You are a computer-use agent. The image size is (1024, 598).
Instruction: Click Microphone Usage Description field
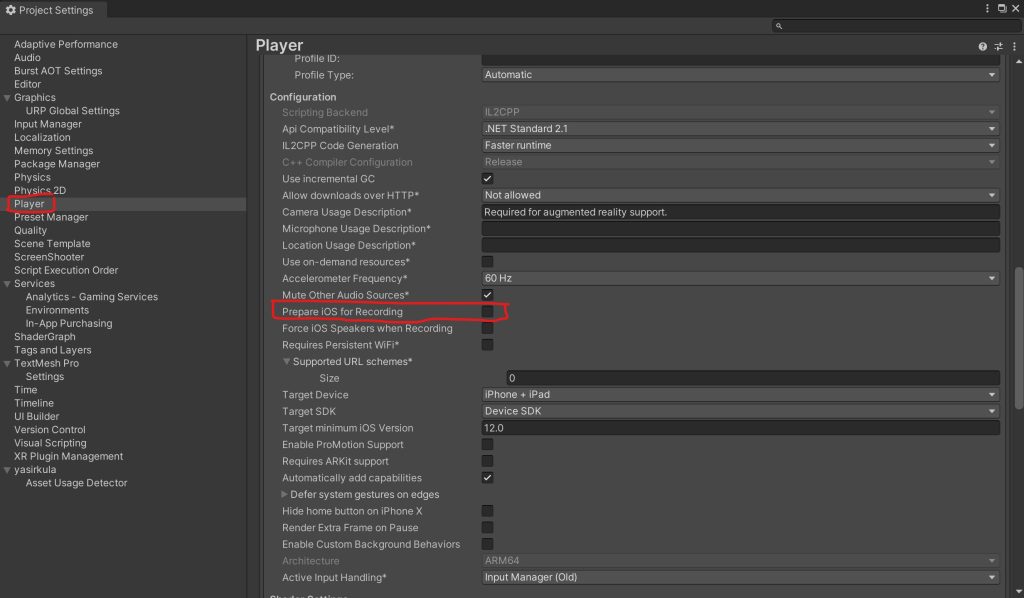point(741,228)
